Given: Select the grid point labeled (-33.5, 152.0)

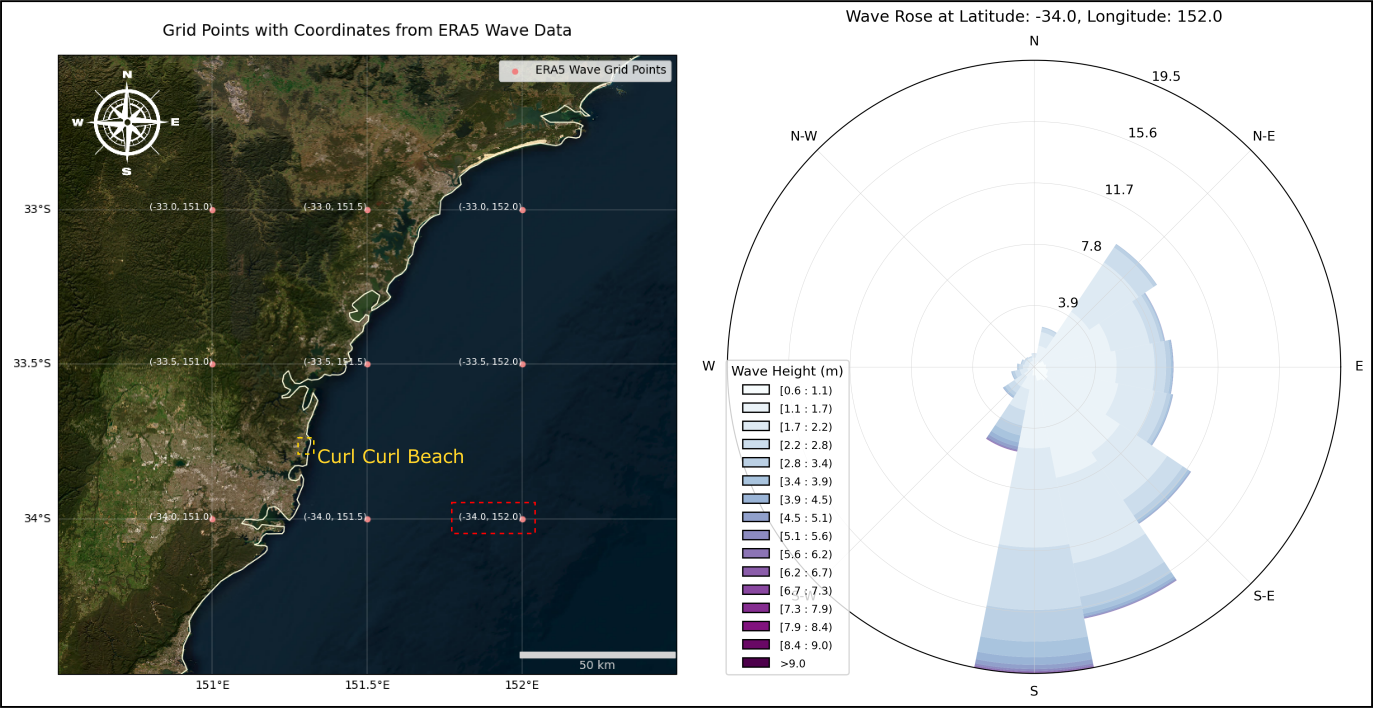Looking at the screenshot, I should pos(522,363).
